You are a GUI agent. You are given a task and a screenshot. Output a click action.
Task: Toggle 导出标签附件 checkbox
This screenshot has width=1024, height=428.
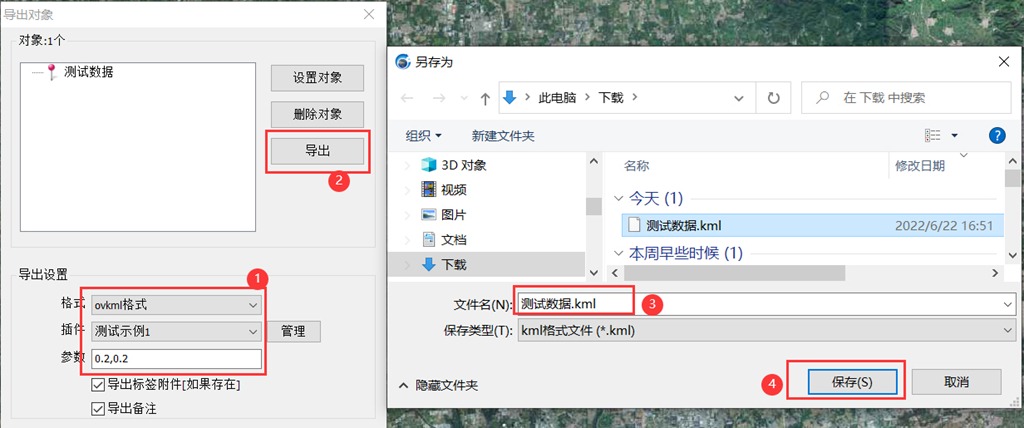[98, 385]
